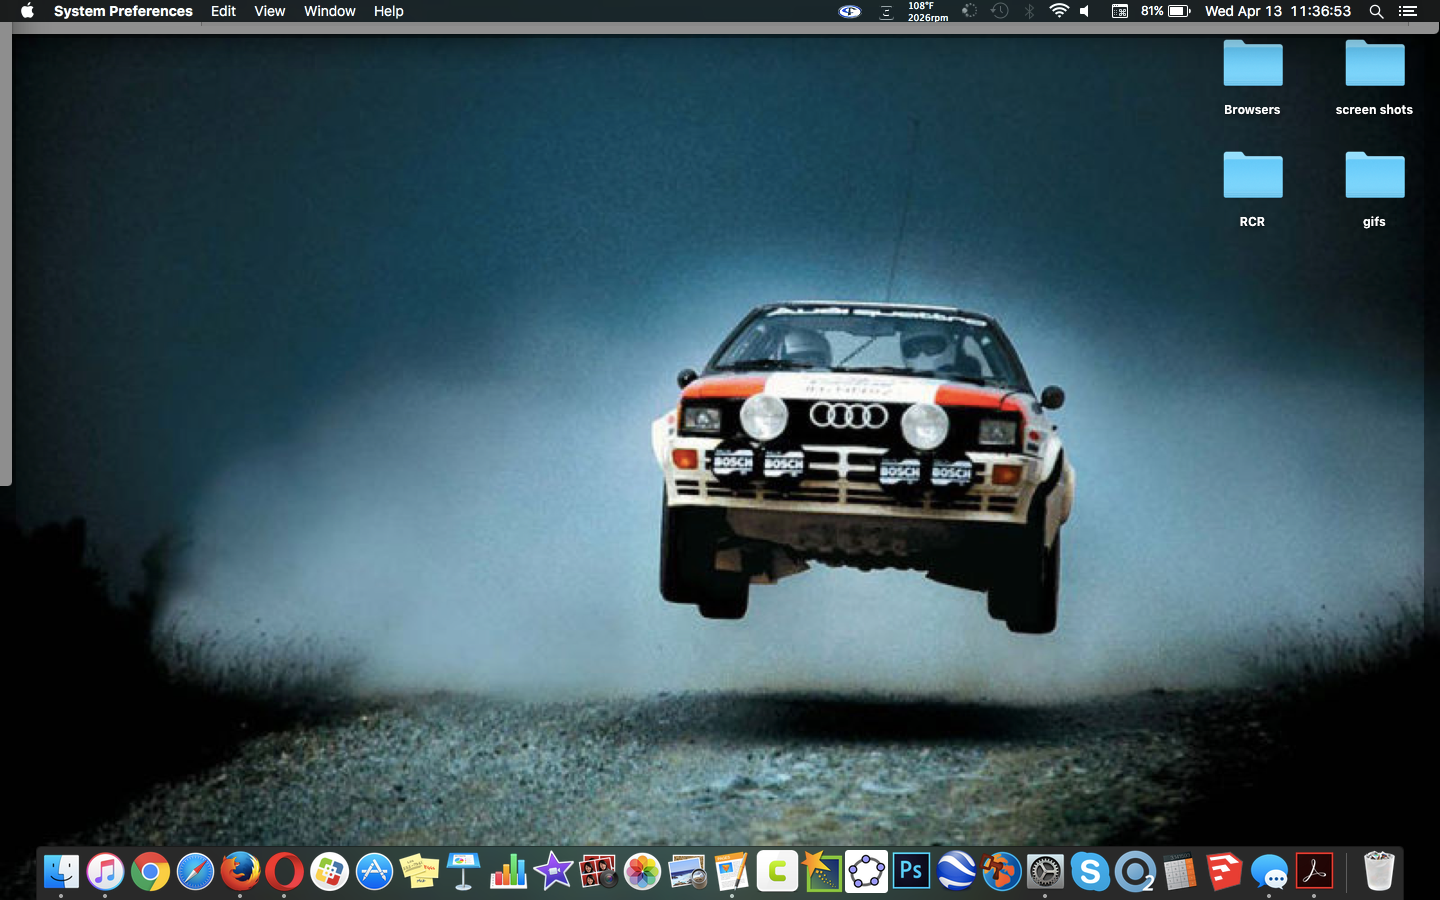Open Messages chat bubble in dock
Viewport: 1440px width, 900px height.
point(1269,872)
